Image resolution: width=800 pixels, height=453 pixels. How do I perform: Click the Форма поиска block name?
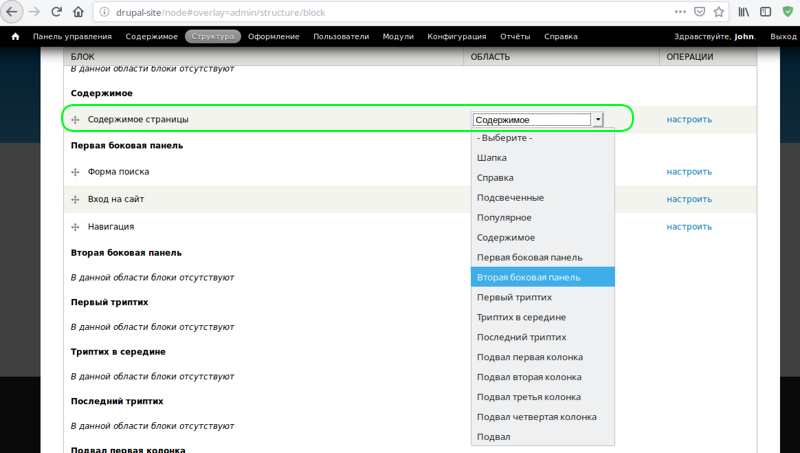(118, 172)
